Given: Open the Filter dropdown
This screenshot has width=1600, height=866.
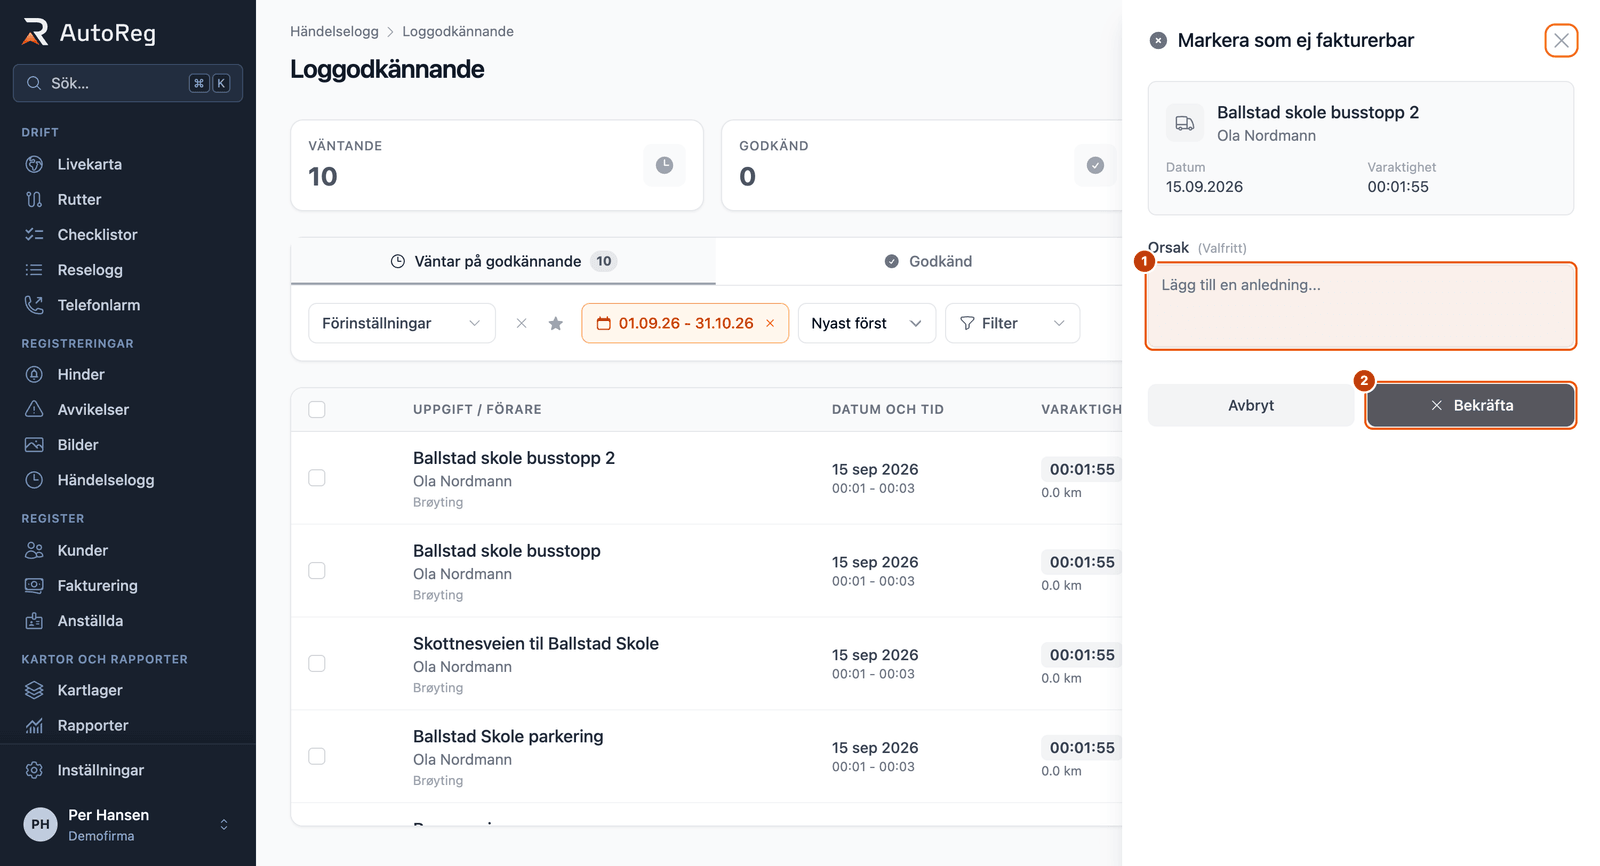Looking at the screenshot, I should click(1012, 323).
